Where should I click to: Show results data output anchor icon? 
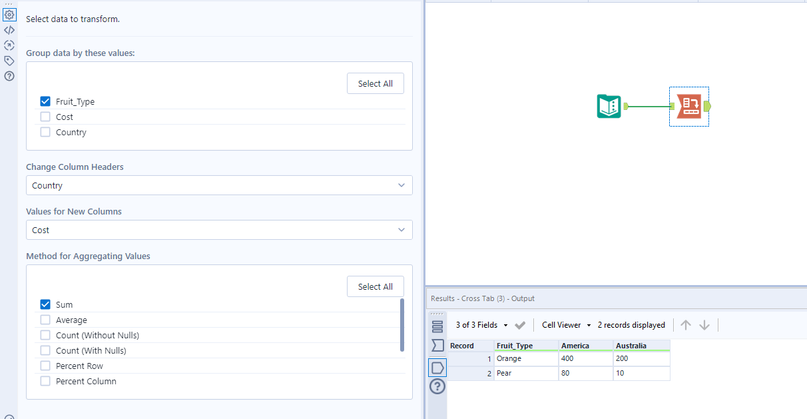[437, 368]
